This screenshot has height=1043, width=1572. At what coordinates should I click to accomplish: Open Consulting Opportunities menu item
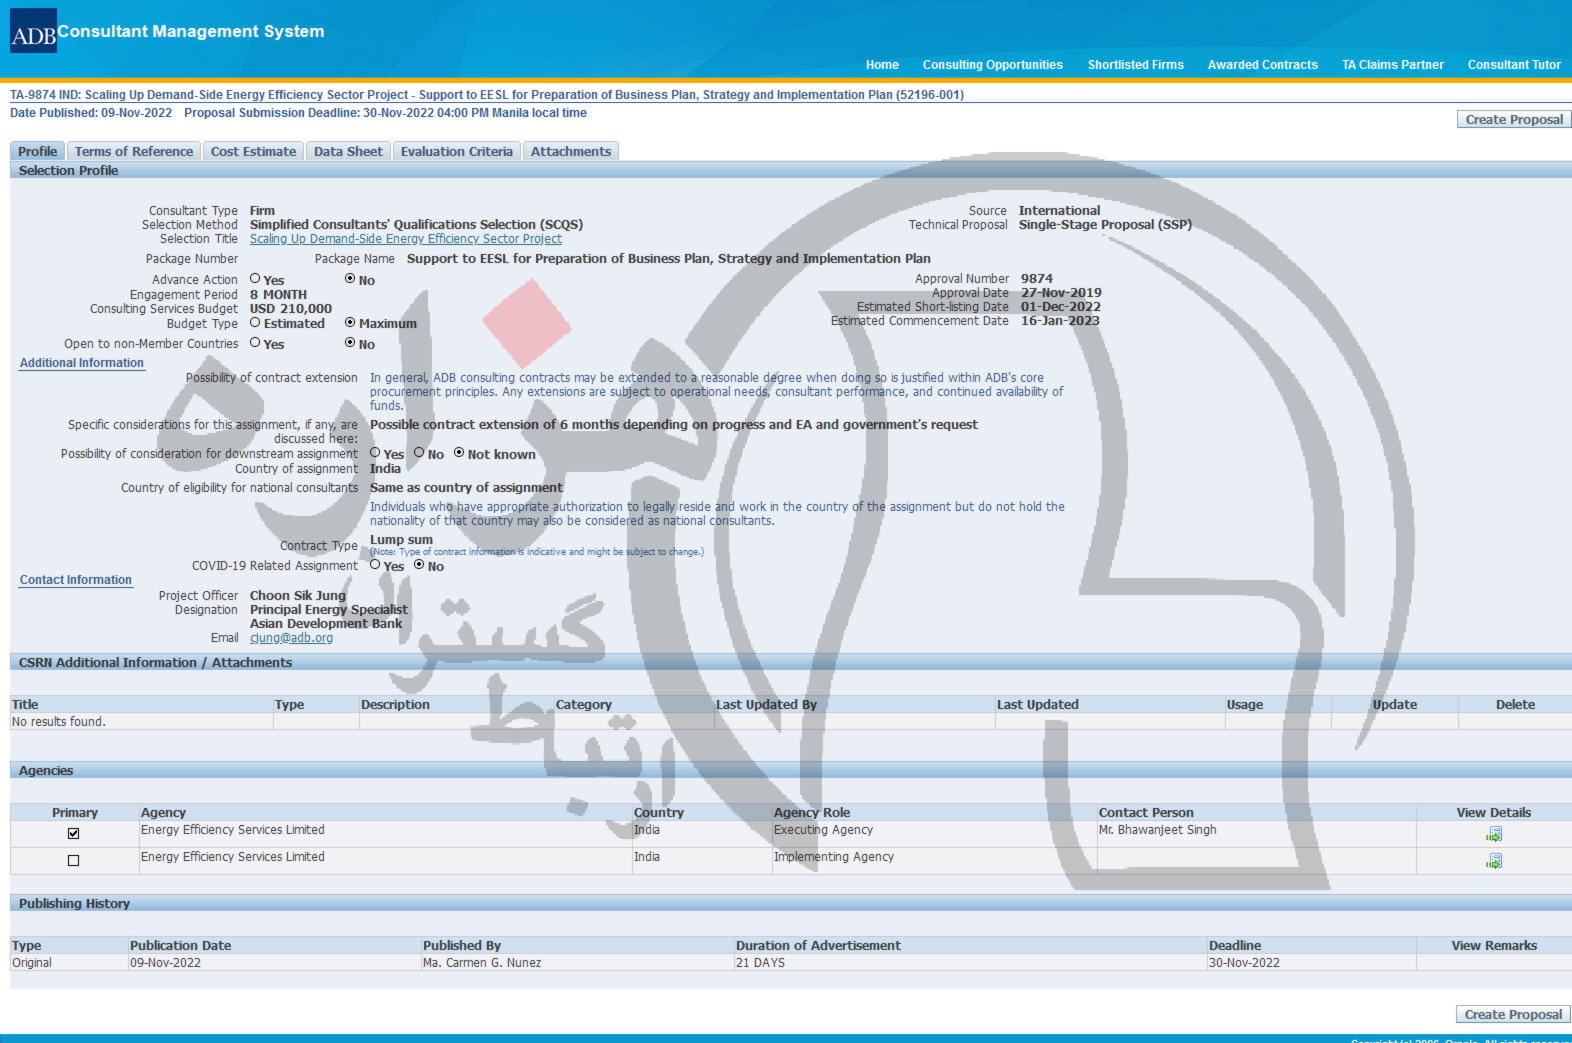coord(993,65)
